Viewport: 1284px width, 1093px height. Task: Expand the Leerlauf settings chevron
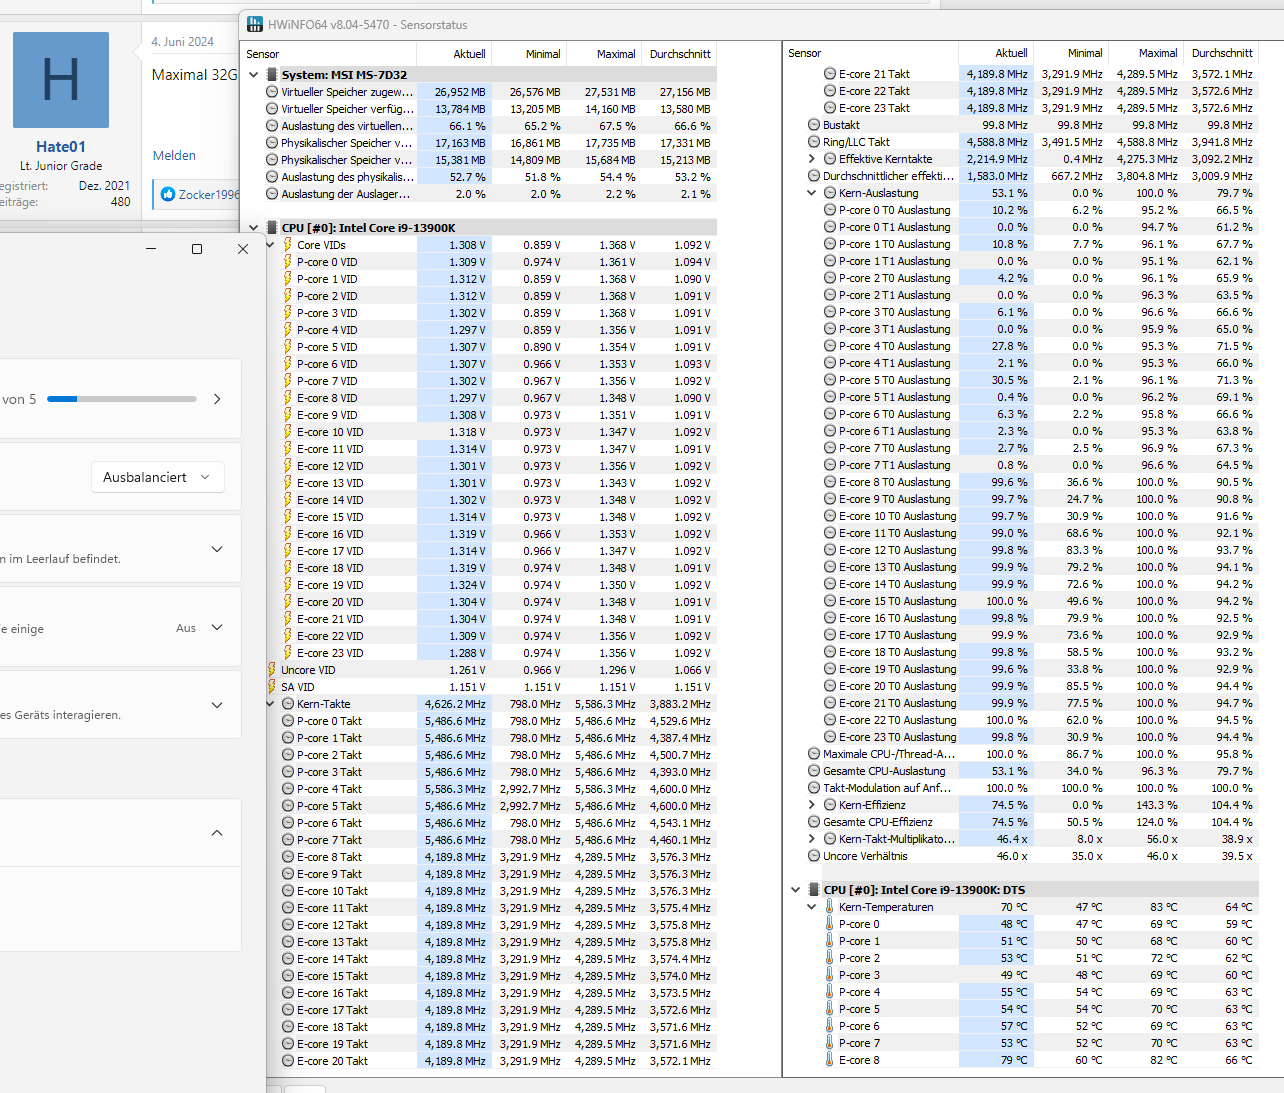tap(217, 549)
